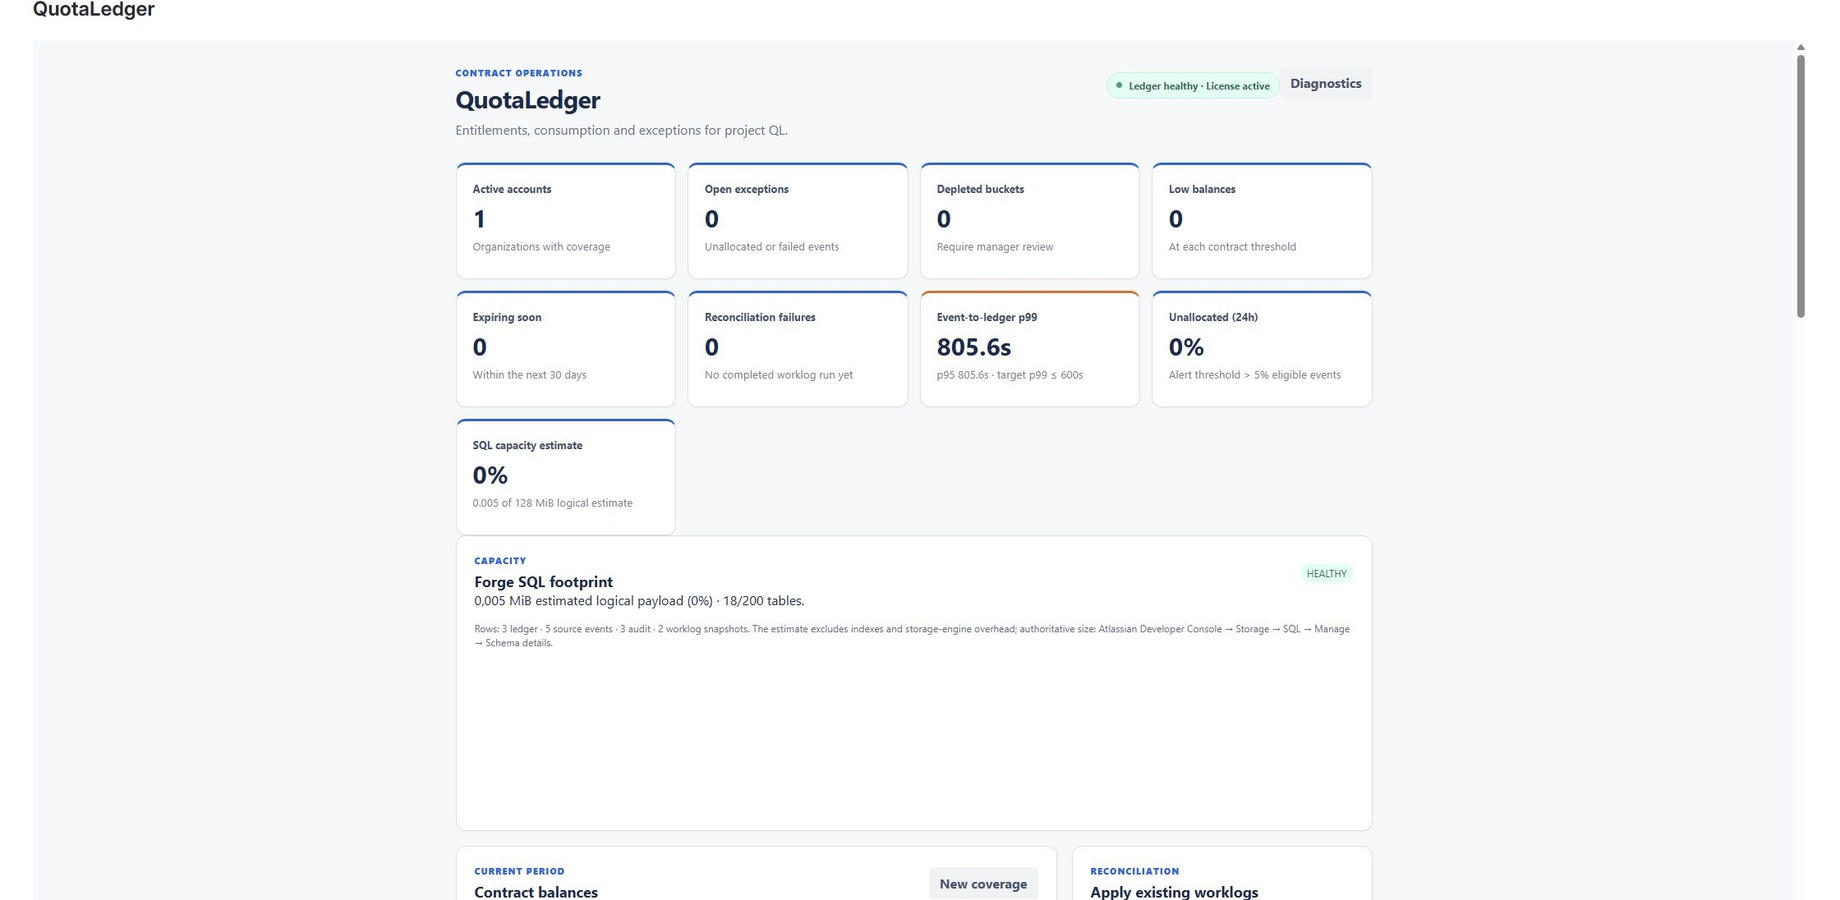The height and width of the screenshot is (900, 1840).
Task: Click the Ledger healthy status badge
Action: [x=1192, y=86]
